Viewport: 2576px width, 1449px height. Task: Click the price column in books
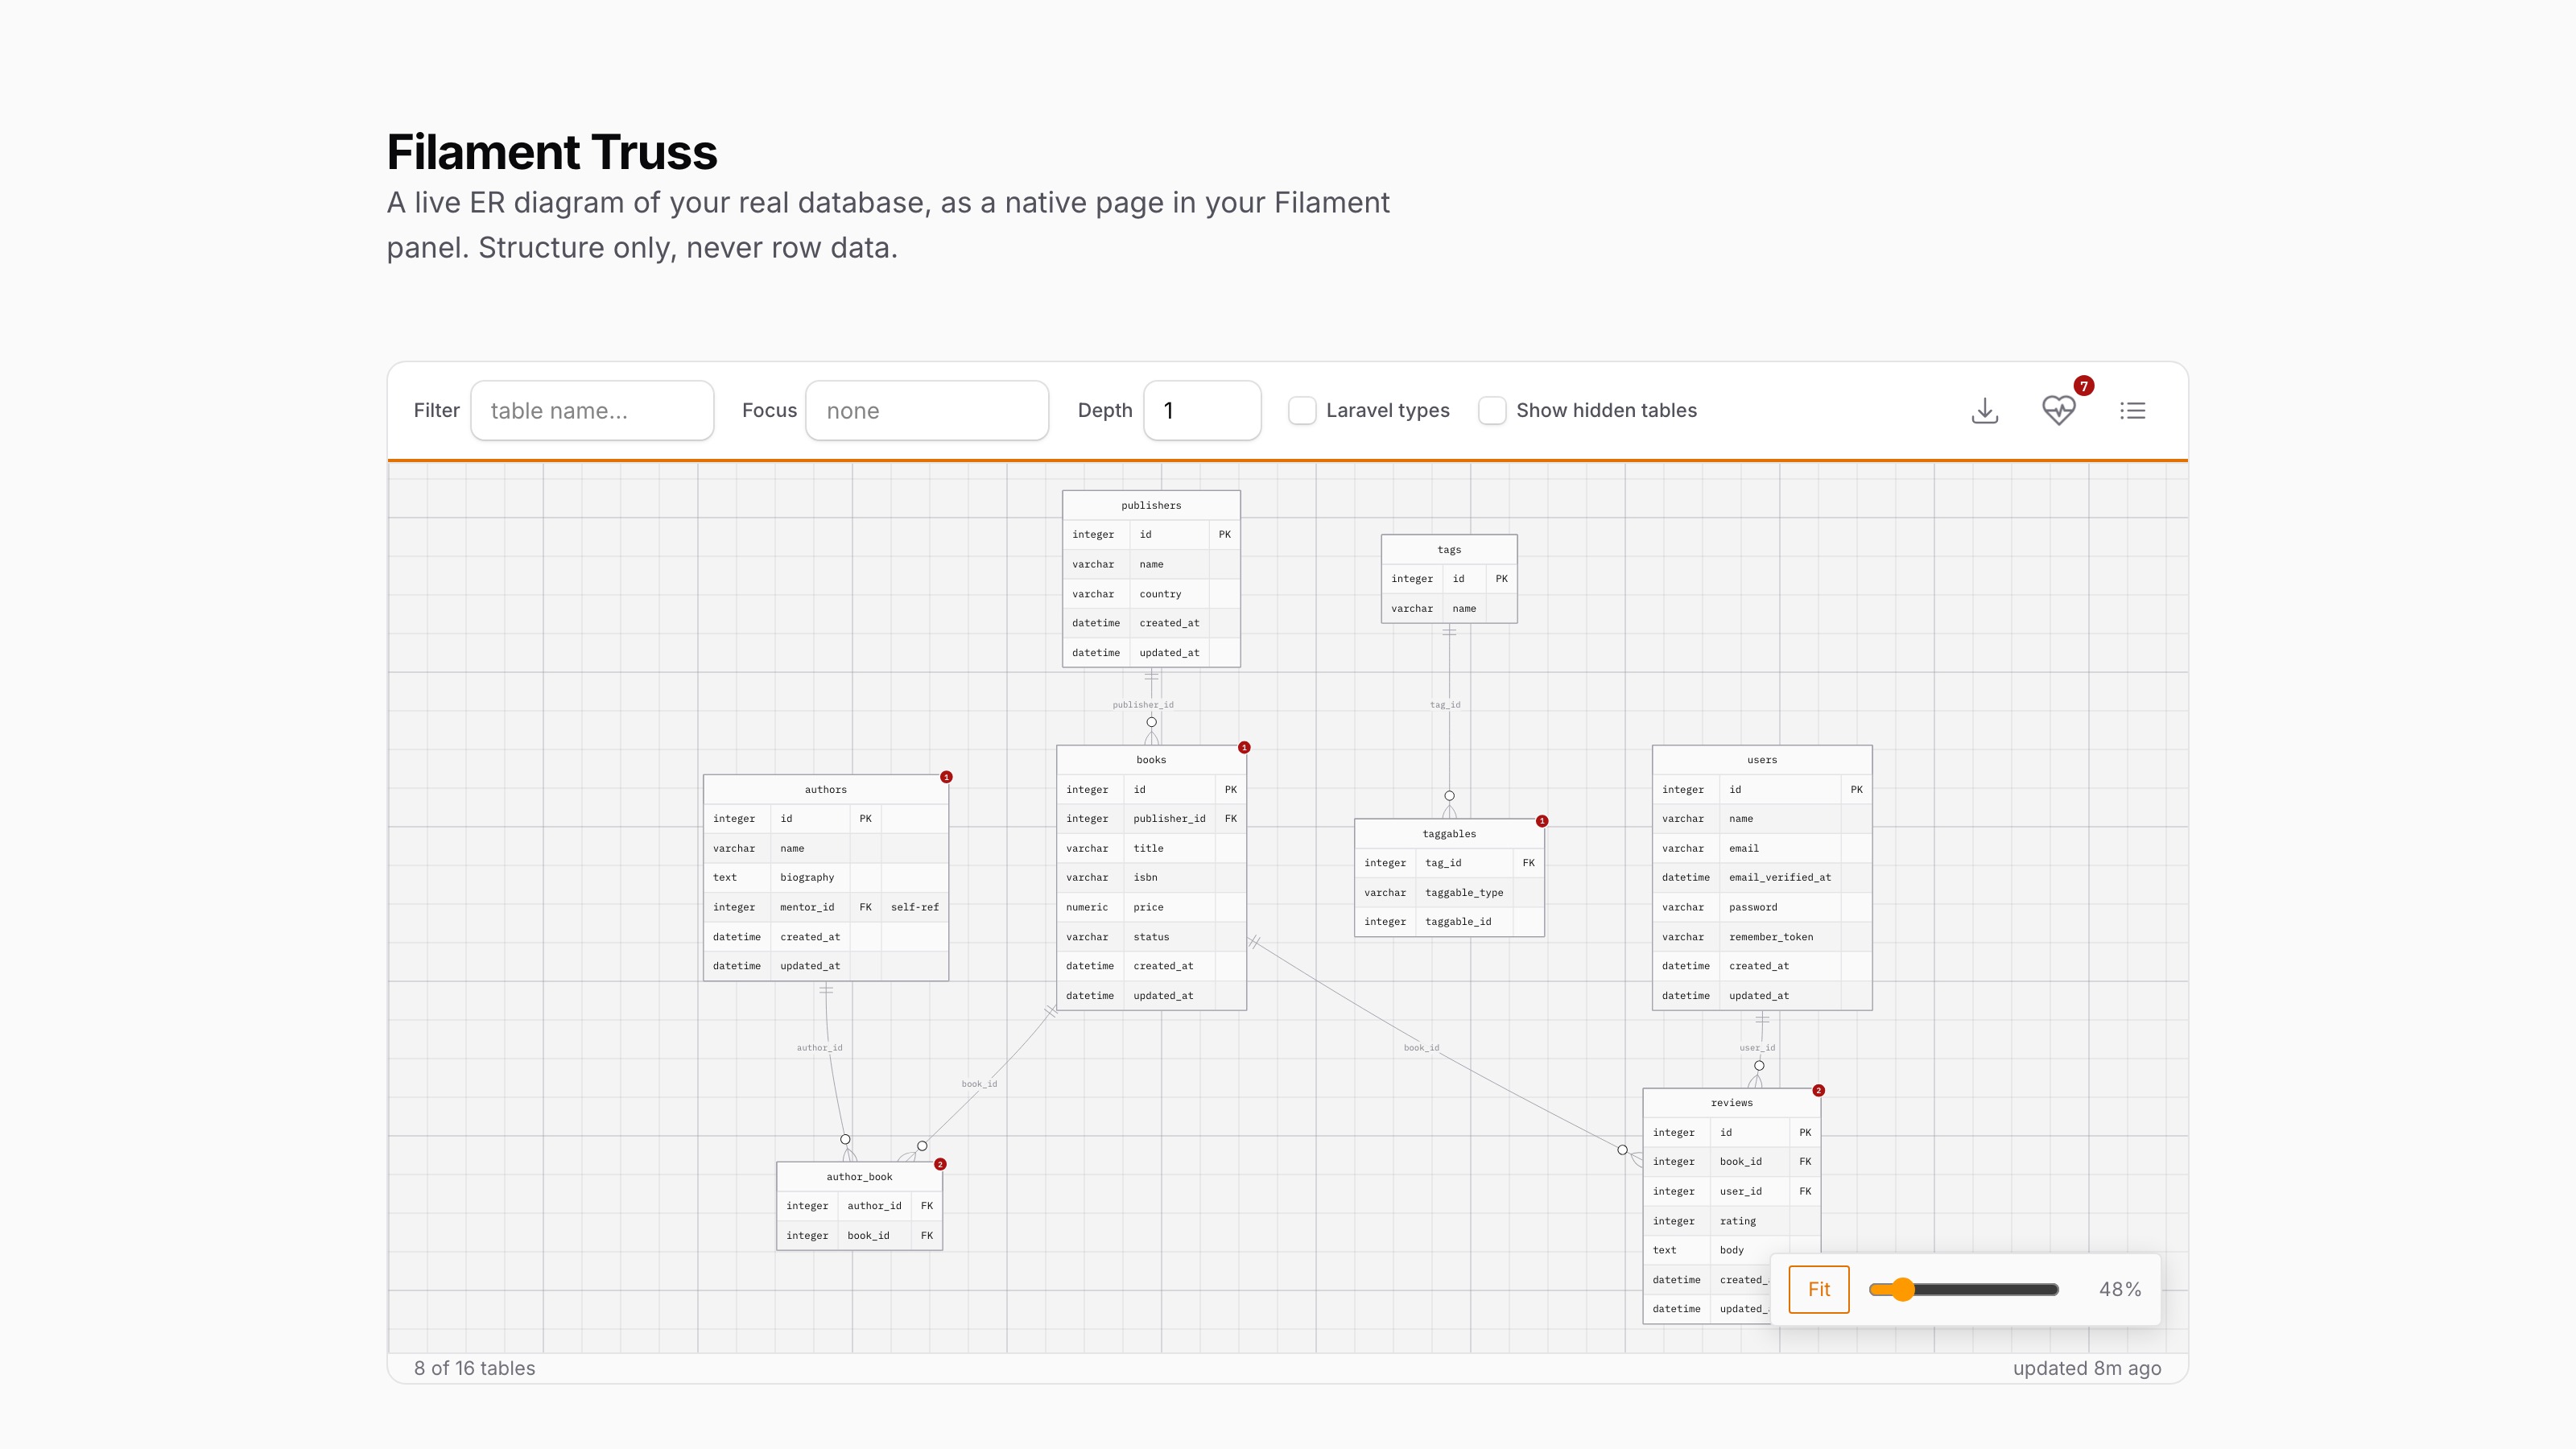[x=1151, y=907]
